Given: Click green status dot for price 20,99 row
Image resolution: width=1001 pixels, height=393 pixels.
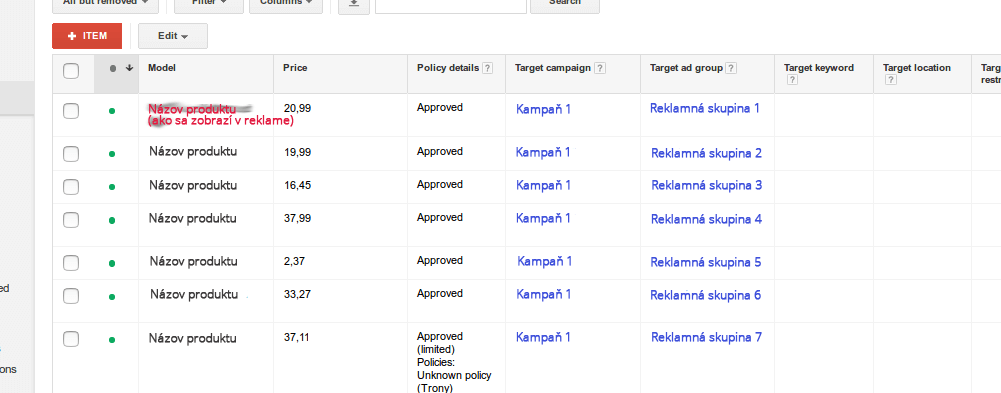Looking at the screenshot, I should click(112, 111).
